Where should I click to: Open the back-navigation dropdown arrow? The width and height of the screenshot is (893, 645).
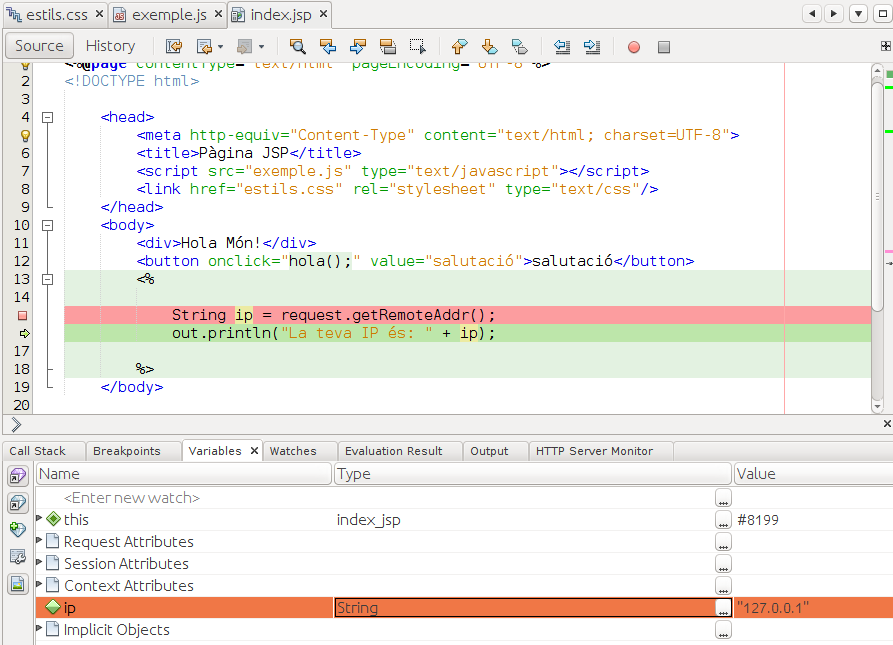(x=220, y=47)
